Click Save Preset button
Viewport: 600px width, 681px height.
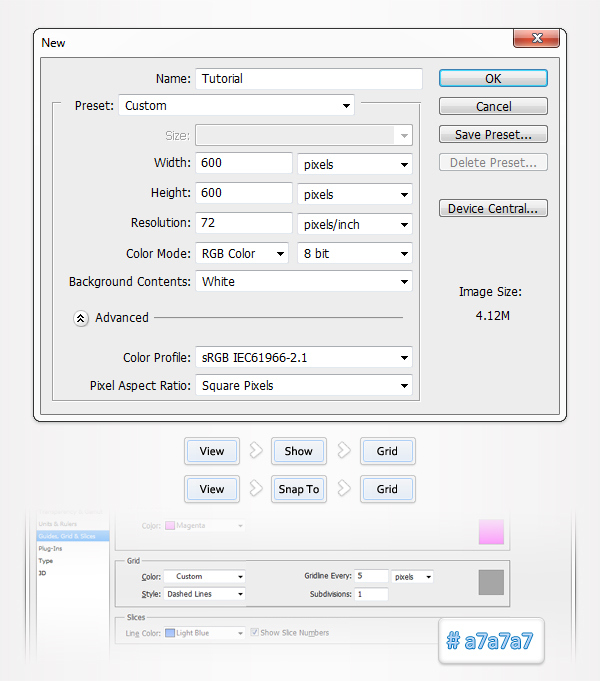click(x=493, y=135)
